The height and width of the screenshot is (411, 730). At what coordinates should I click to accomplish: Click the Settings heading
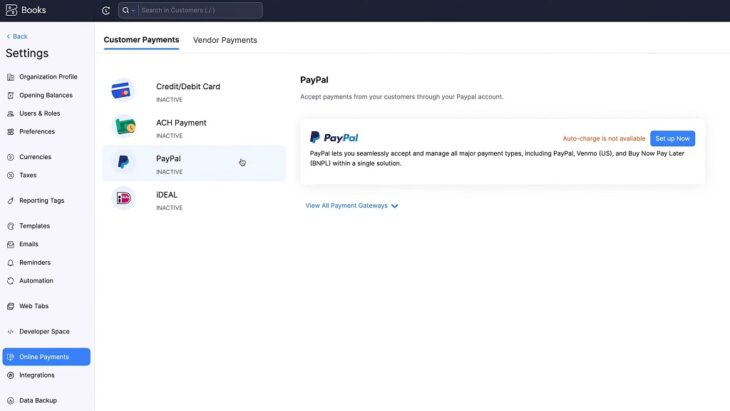pos(27,53)
